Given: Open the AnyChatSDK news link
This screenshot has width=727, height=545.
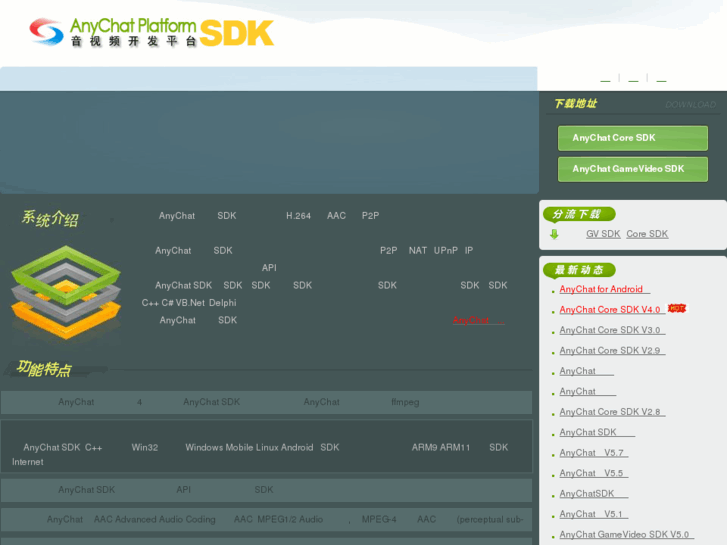Looking at the screenshot, I should coord(593,494).
